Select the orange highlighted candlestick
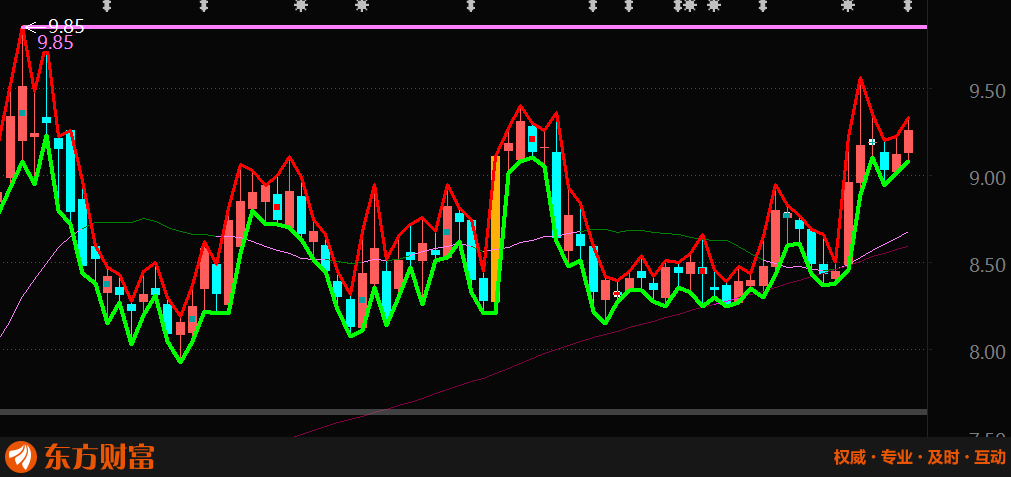 click(495, 229)
